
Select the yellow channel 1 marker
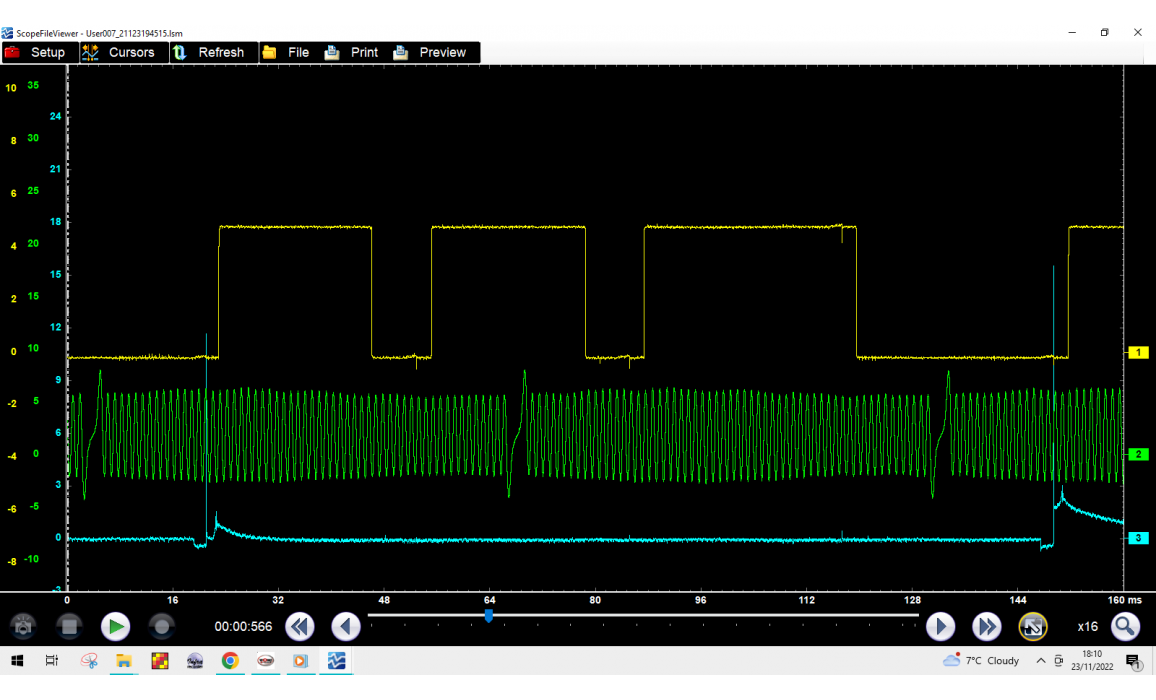(1138, 352)
